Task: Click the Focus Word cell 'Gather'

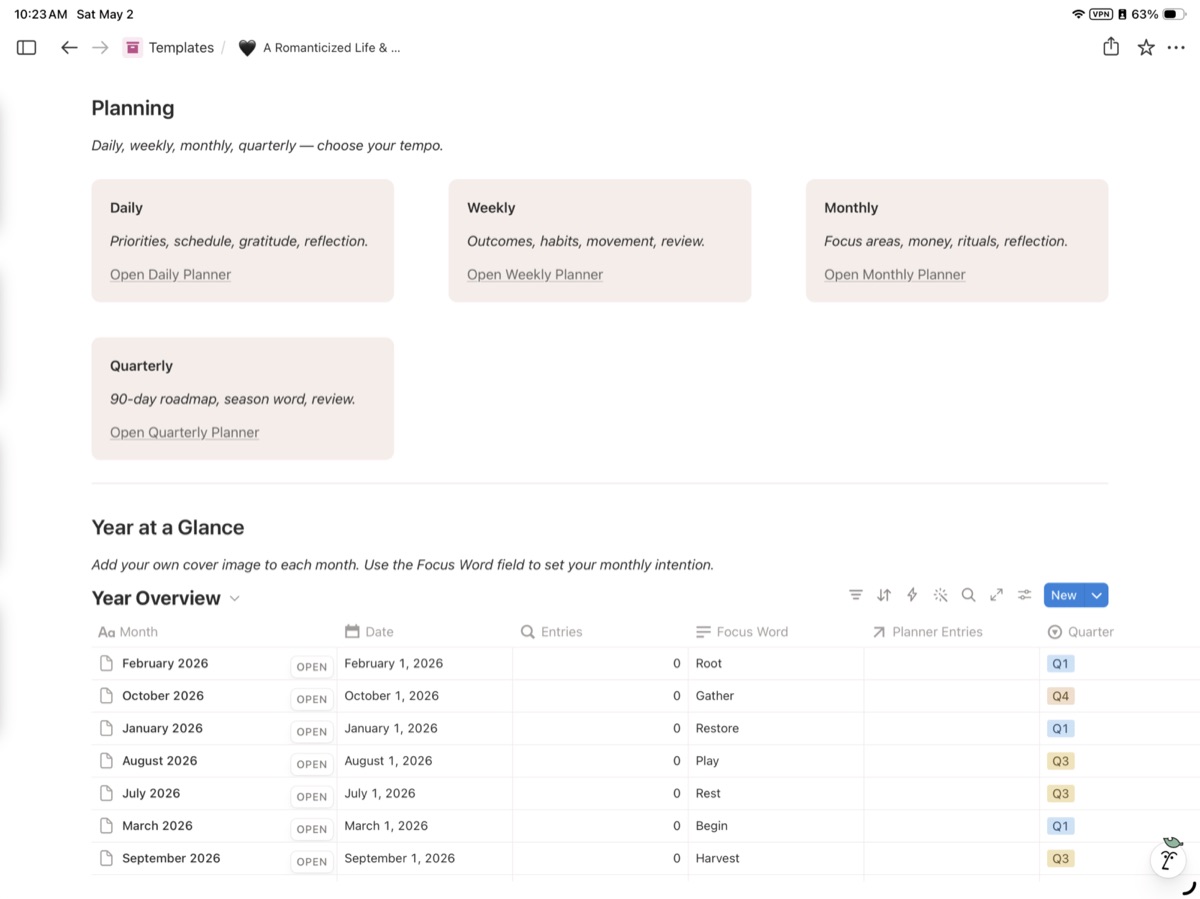Action: pyautogui.click(x=776, y=696)
